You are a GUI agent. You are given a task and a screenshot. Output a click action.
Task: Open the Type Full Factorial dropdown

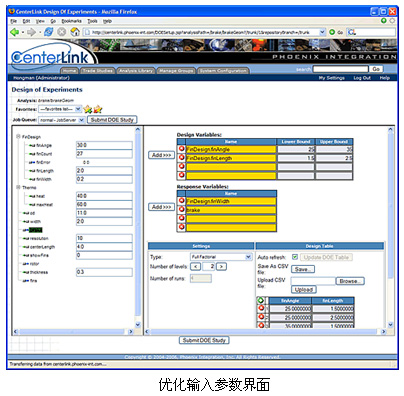tap(221, 257)
